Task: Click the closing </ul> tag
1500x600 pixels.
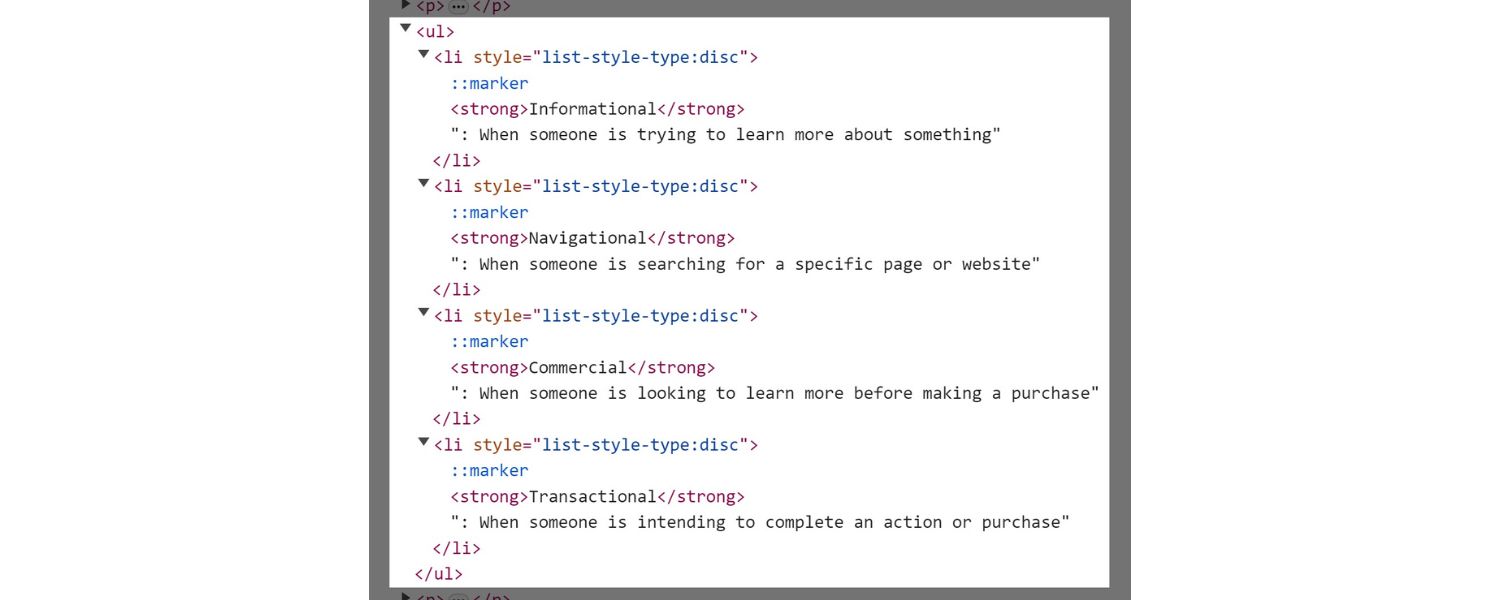Action: coord(439,574)
